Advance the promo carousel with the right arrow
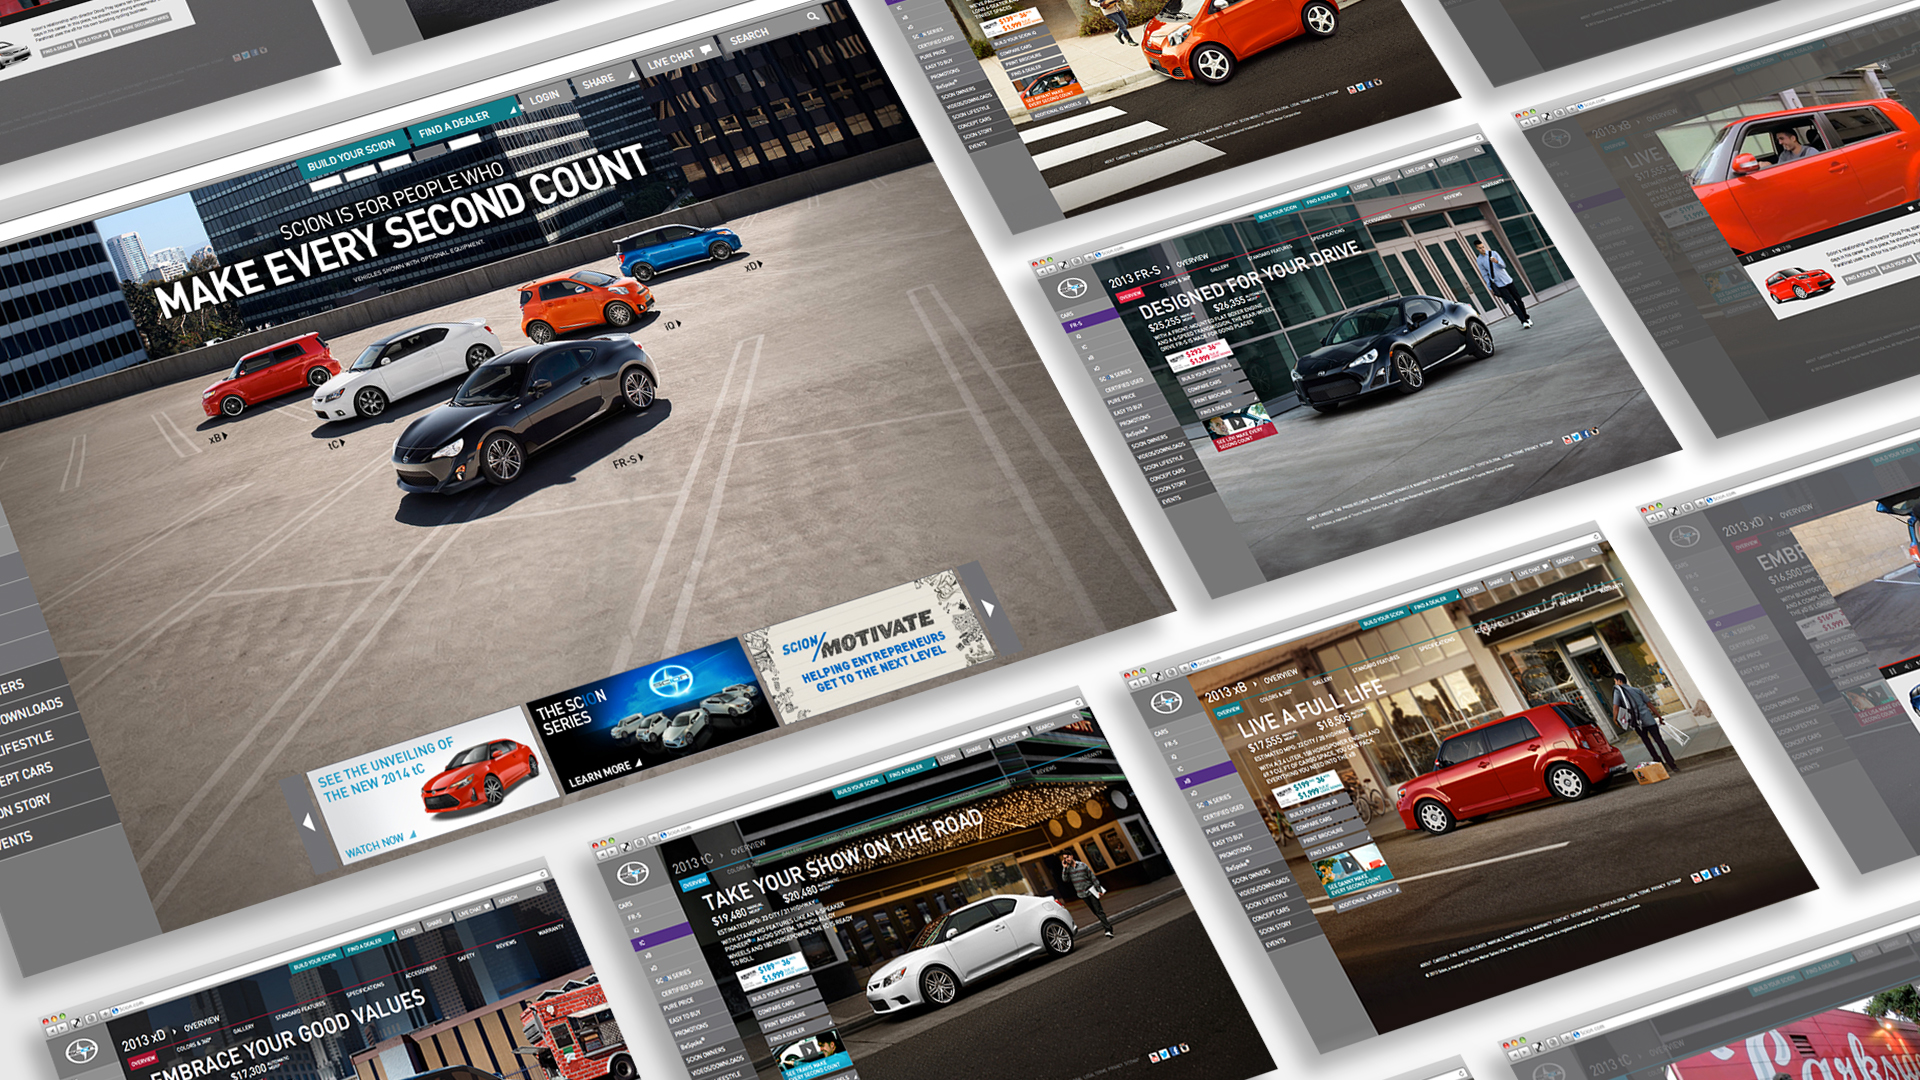The image size is (1920, 1080). (988, 607)
